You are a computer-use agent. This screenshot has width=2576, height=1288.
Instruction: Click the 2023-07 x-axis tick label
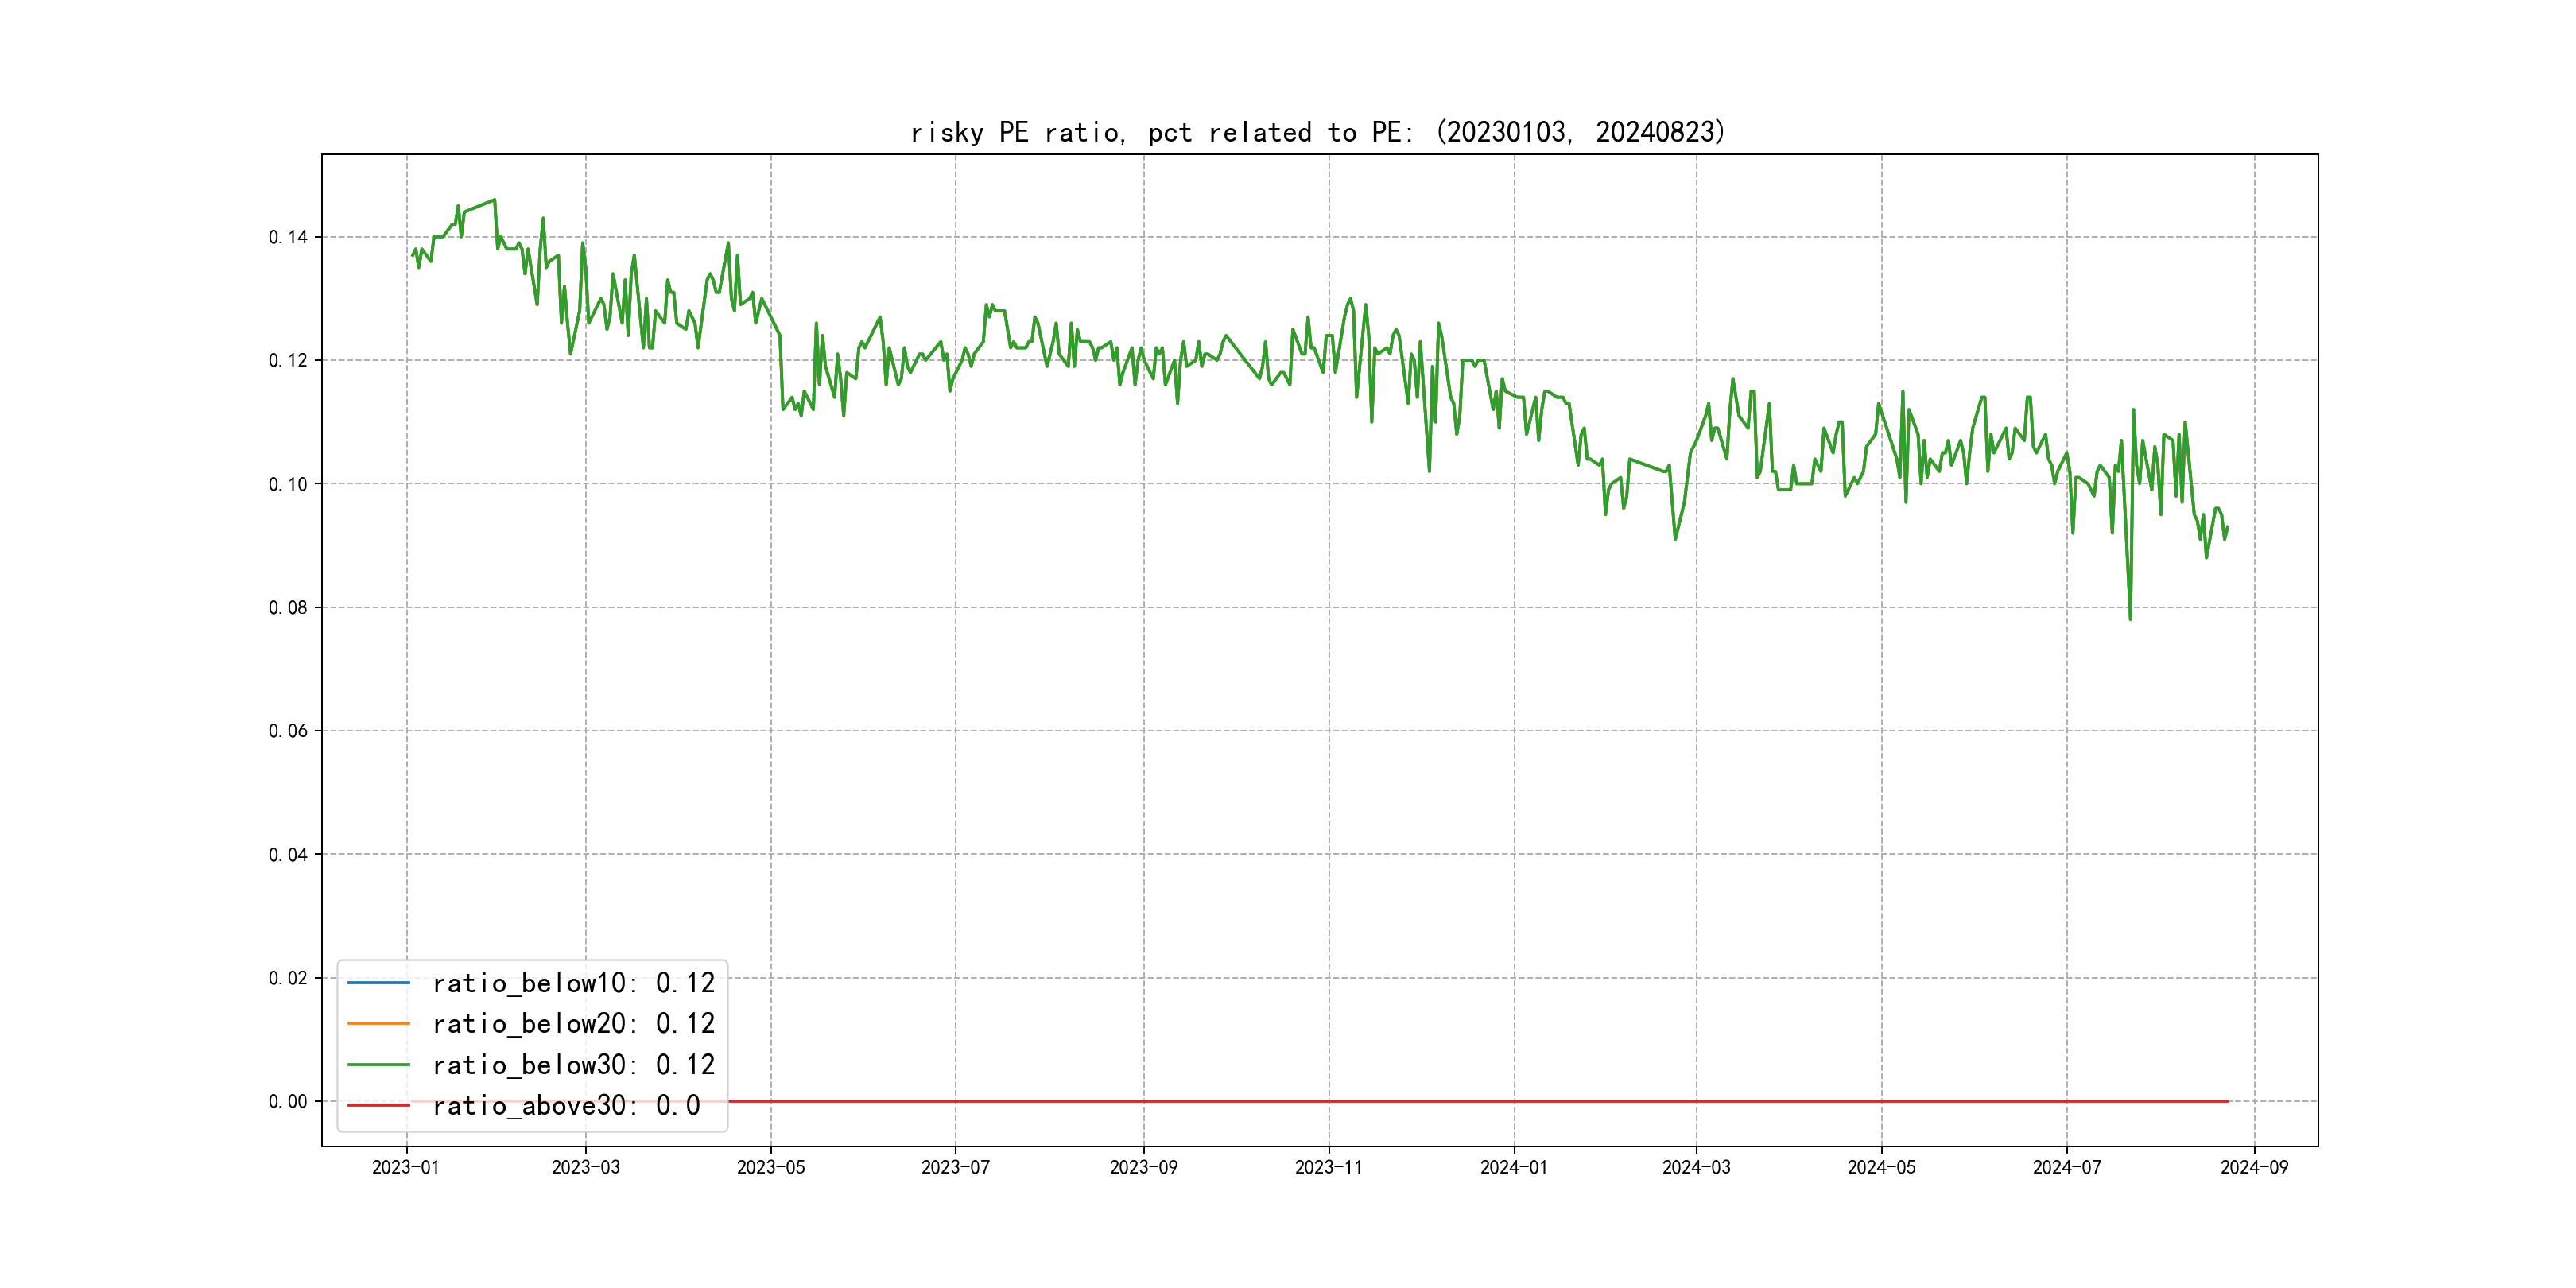pos(955,1168)
